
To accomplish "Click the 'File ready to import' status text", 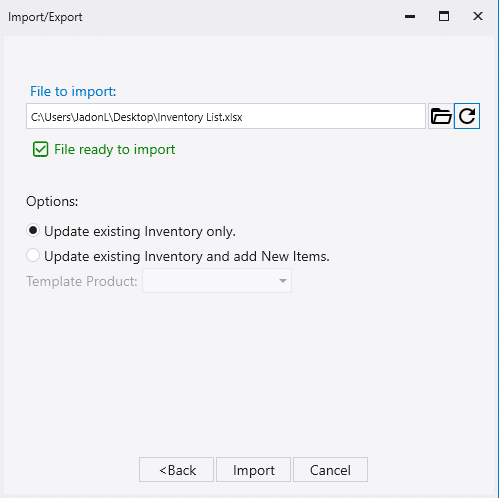I will (x=114, y=149).
